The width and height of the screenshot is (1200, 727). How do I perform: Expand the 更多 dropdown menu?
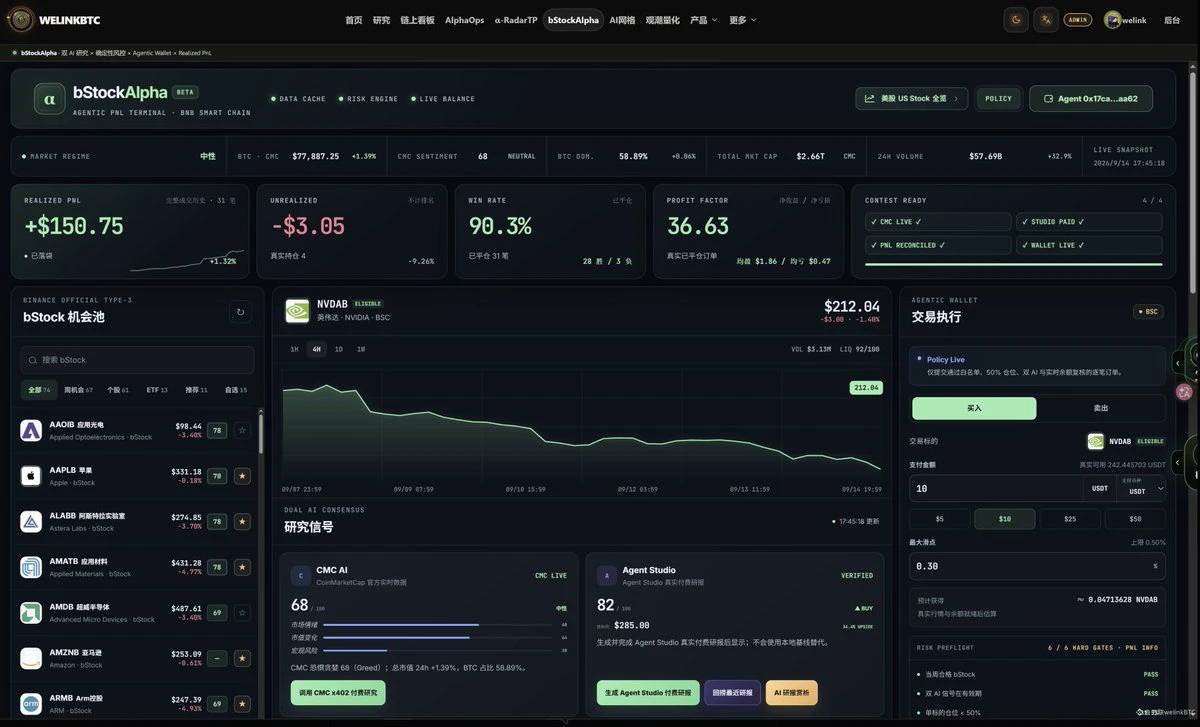(x=743, y=20)
